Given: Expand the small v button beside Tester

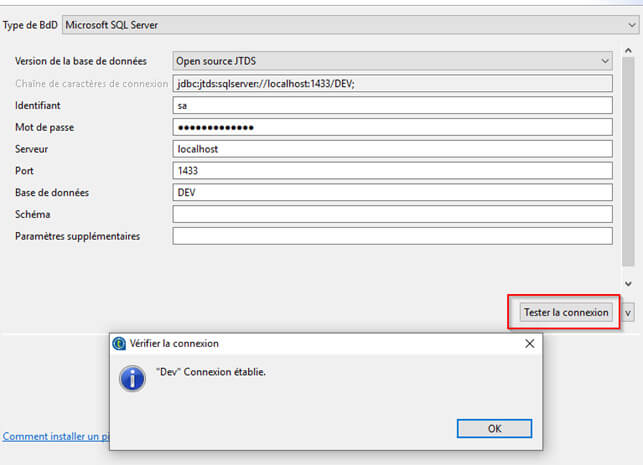Looking at the screenshot, I should pos(628,313).
